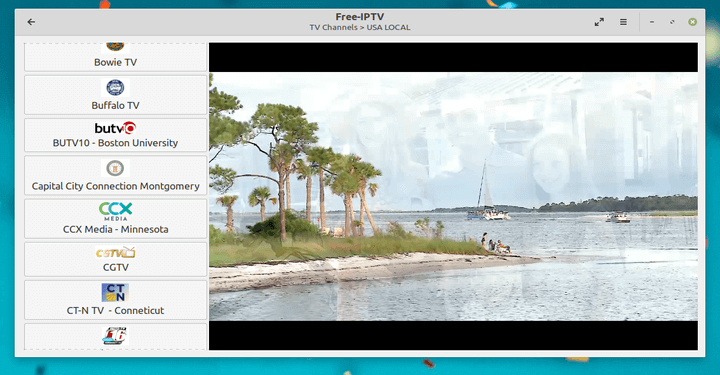Select the Buffalo TV channel label
The height and width of the screenshot is (375, 720).
click(115, 106)
